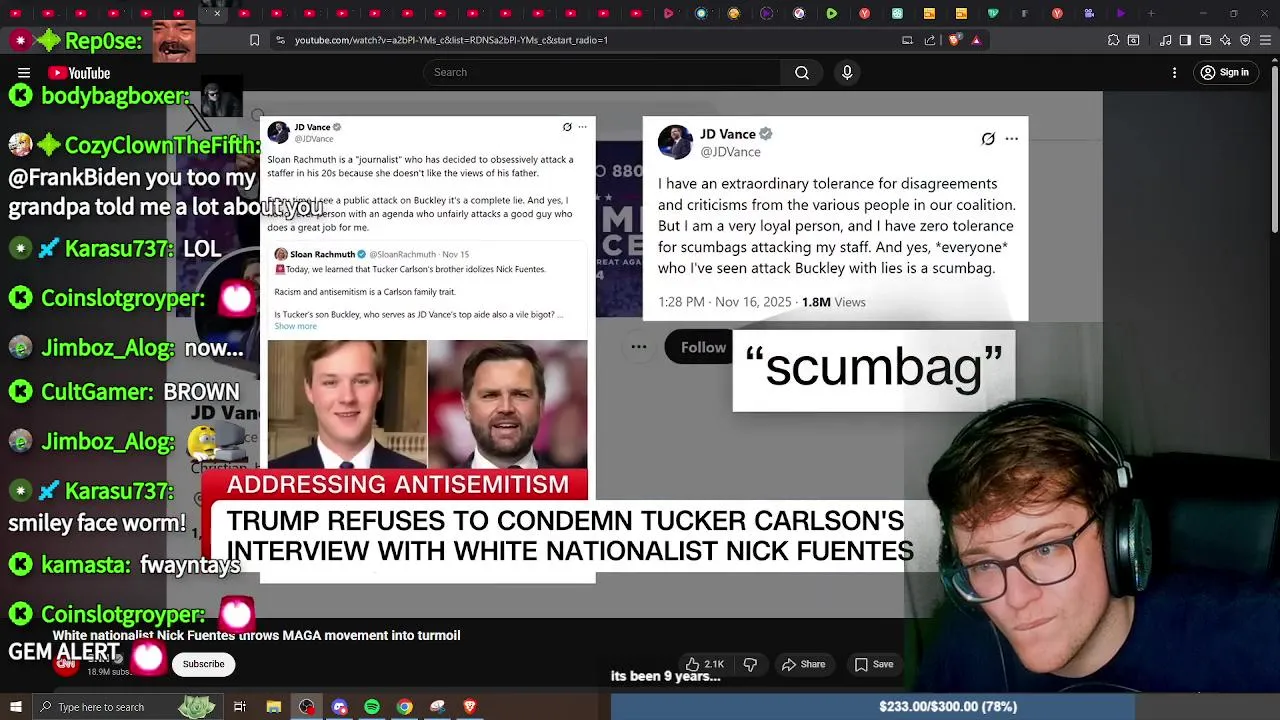Open the Brave Wallet icon

[1204, 40]
